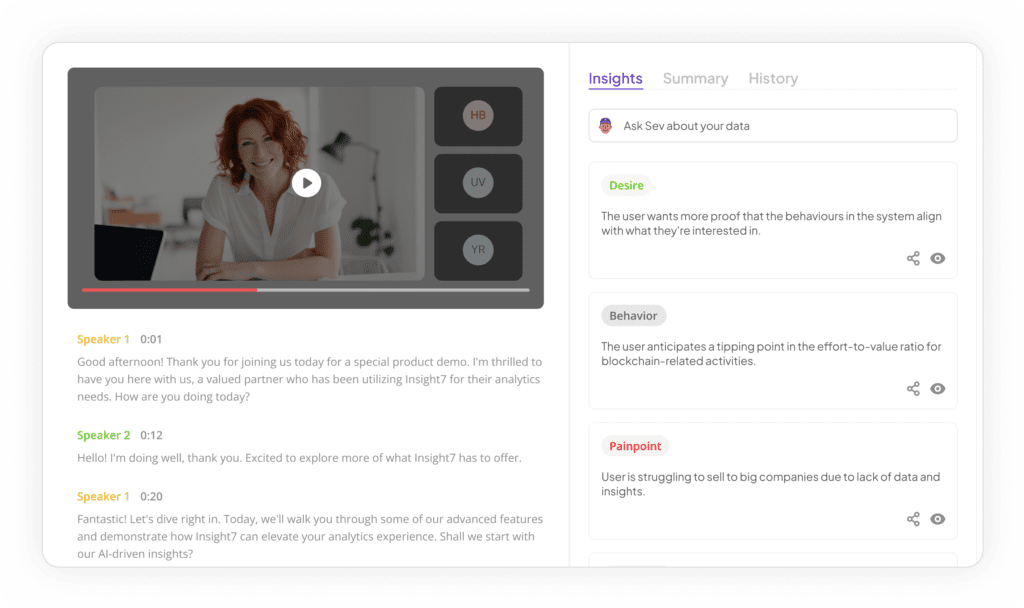Viewport: 1024px width, 608px height.
Task: Jump to Speaker 2 timestamp 0:12
Action: 151,436
